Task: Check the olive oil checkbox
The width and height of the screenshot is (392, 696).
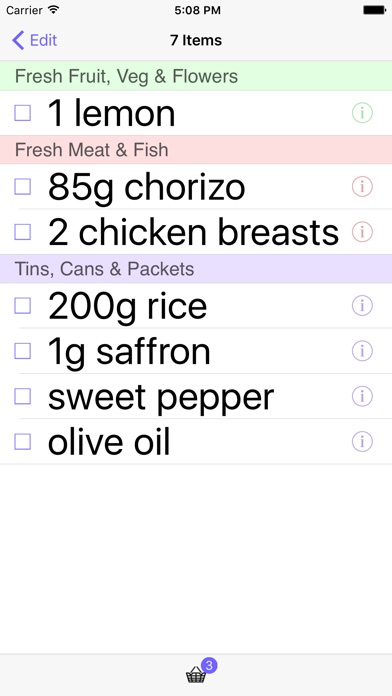Action: 23,442
